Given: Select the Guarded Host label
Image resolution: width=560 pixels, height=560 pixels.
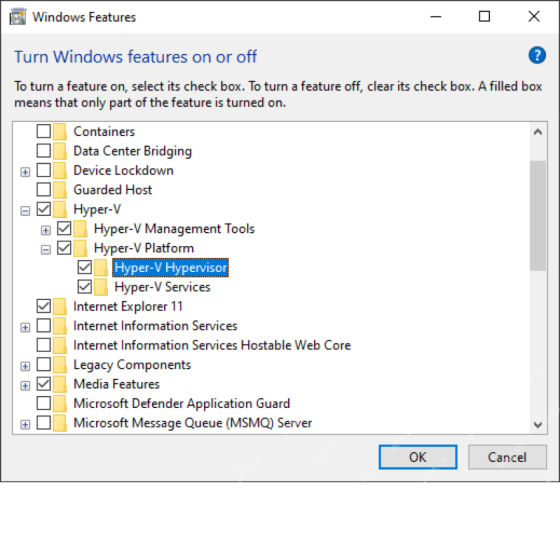Looking at the screenshot, I should coord(113,190).
